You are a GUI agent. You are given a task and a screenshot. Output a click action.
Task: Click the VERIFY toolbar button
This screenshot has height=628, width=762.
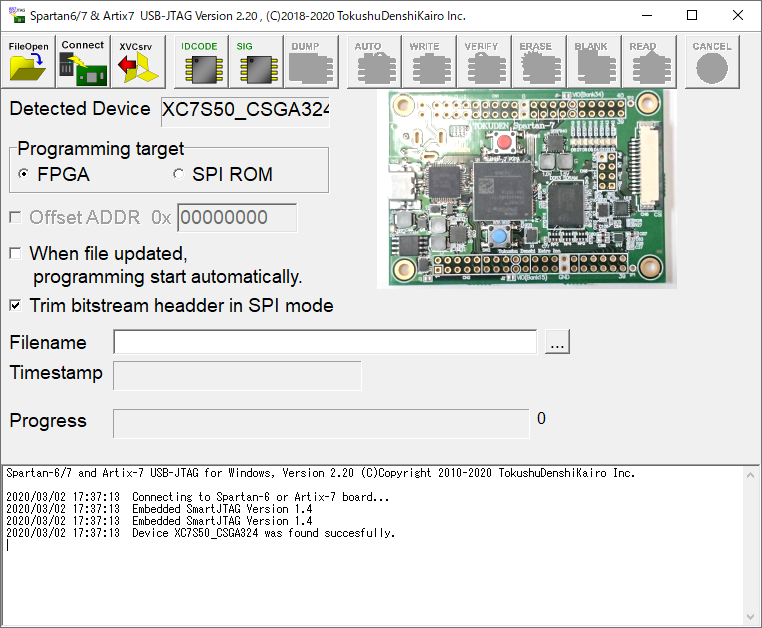coord(481,62)
